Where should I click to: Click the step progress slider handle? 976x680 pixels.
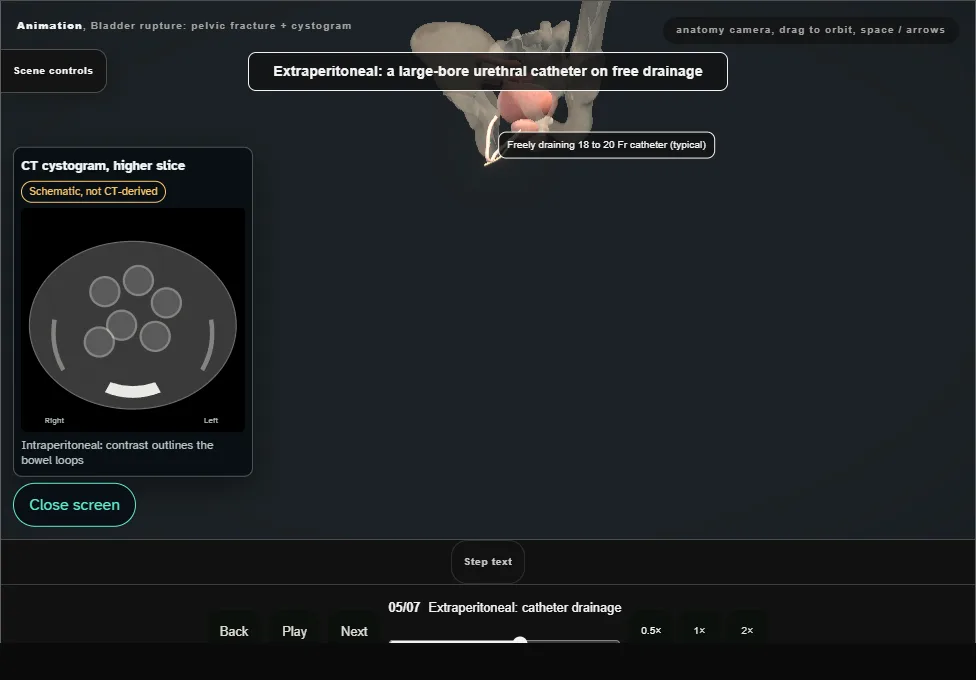[x=520, y=641]
